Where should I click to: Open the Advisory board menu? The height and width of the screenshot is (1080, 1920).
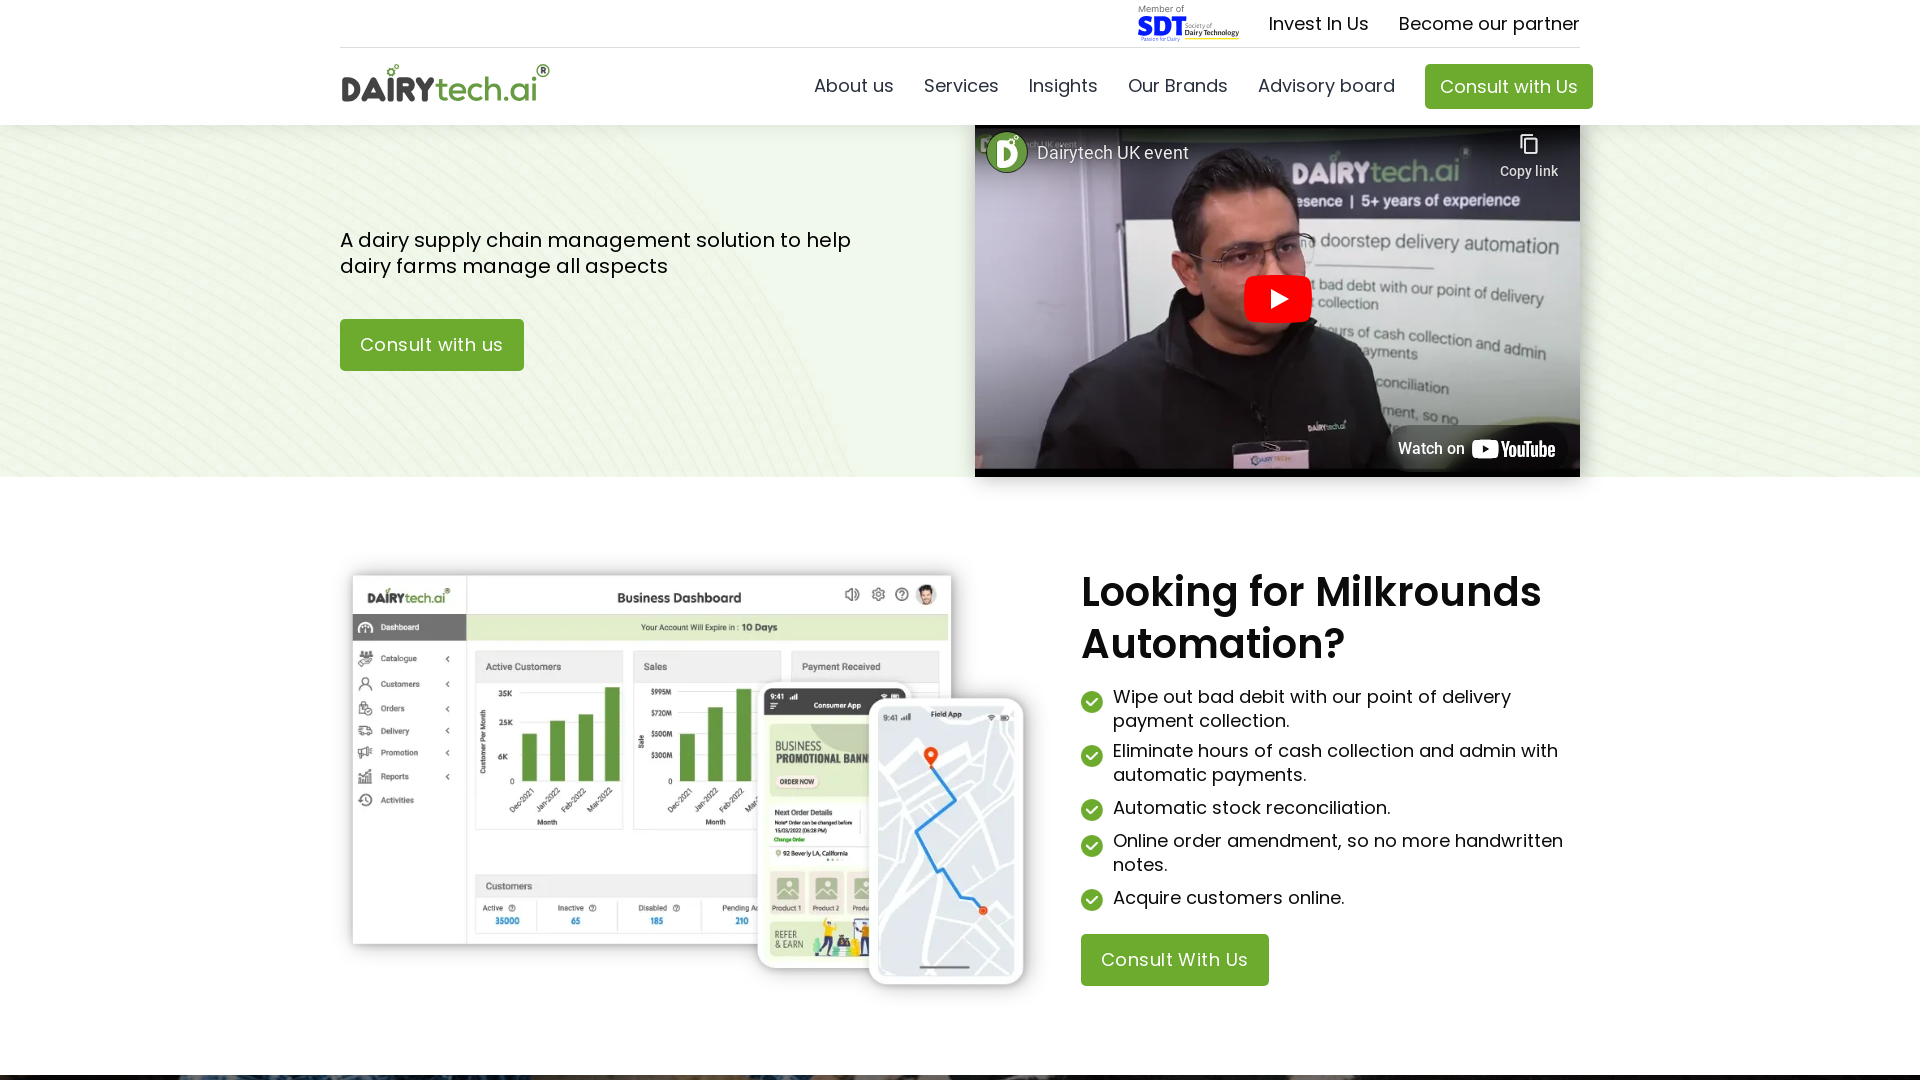[1326, 86]
